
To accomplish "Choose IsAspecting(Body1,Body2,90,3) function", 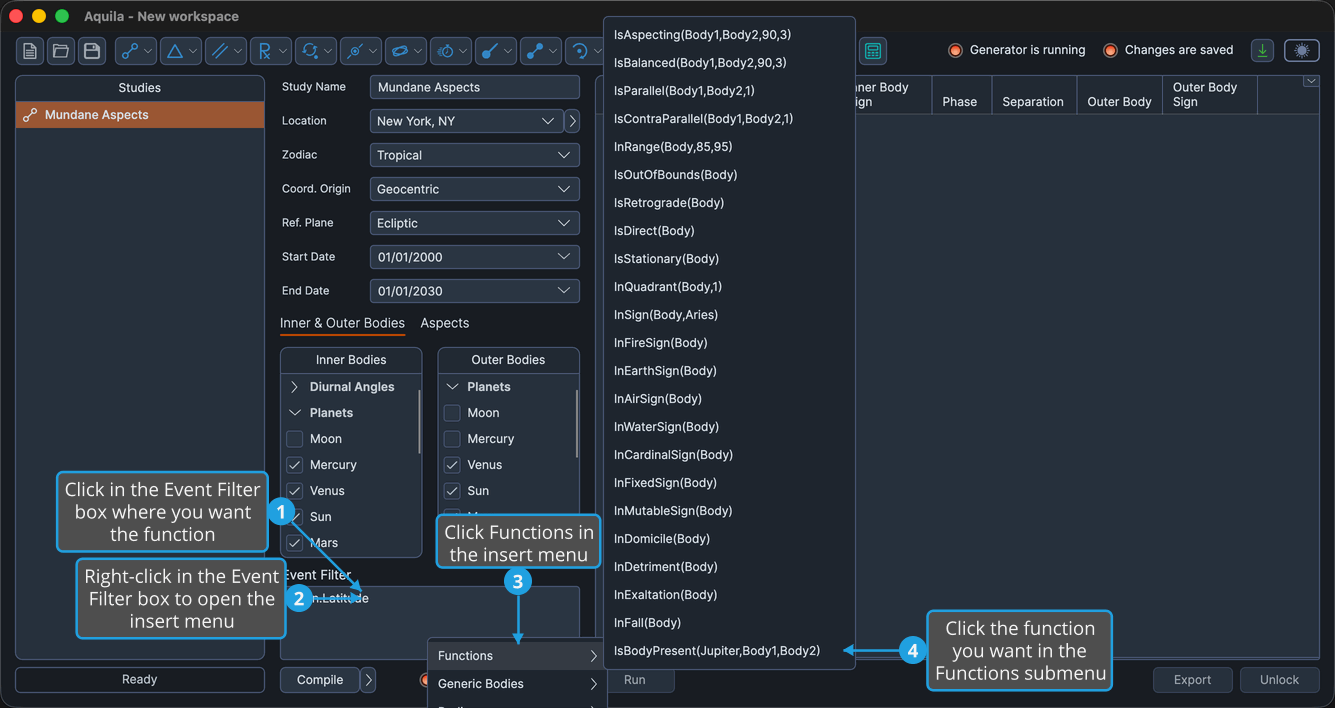I will point(729,35).
